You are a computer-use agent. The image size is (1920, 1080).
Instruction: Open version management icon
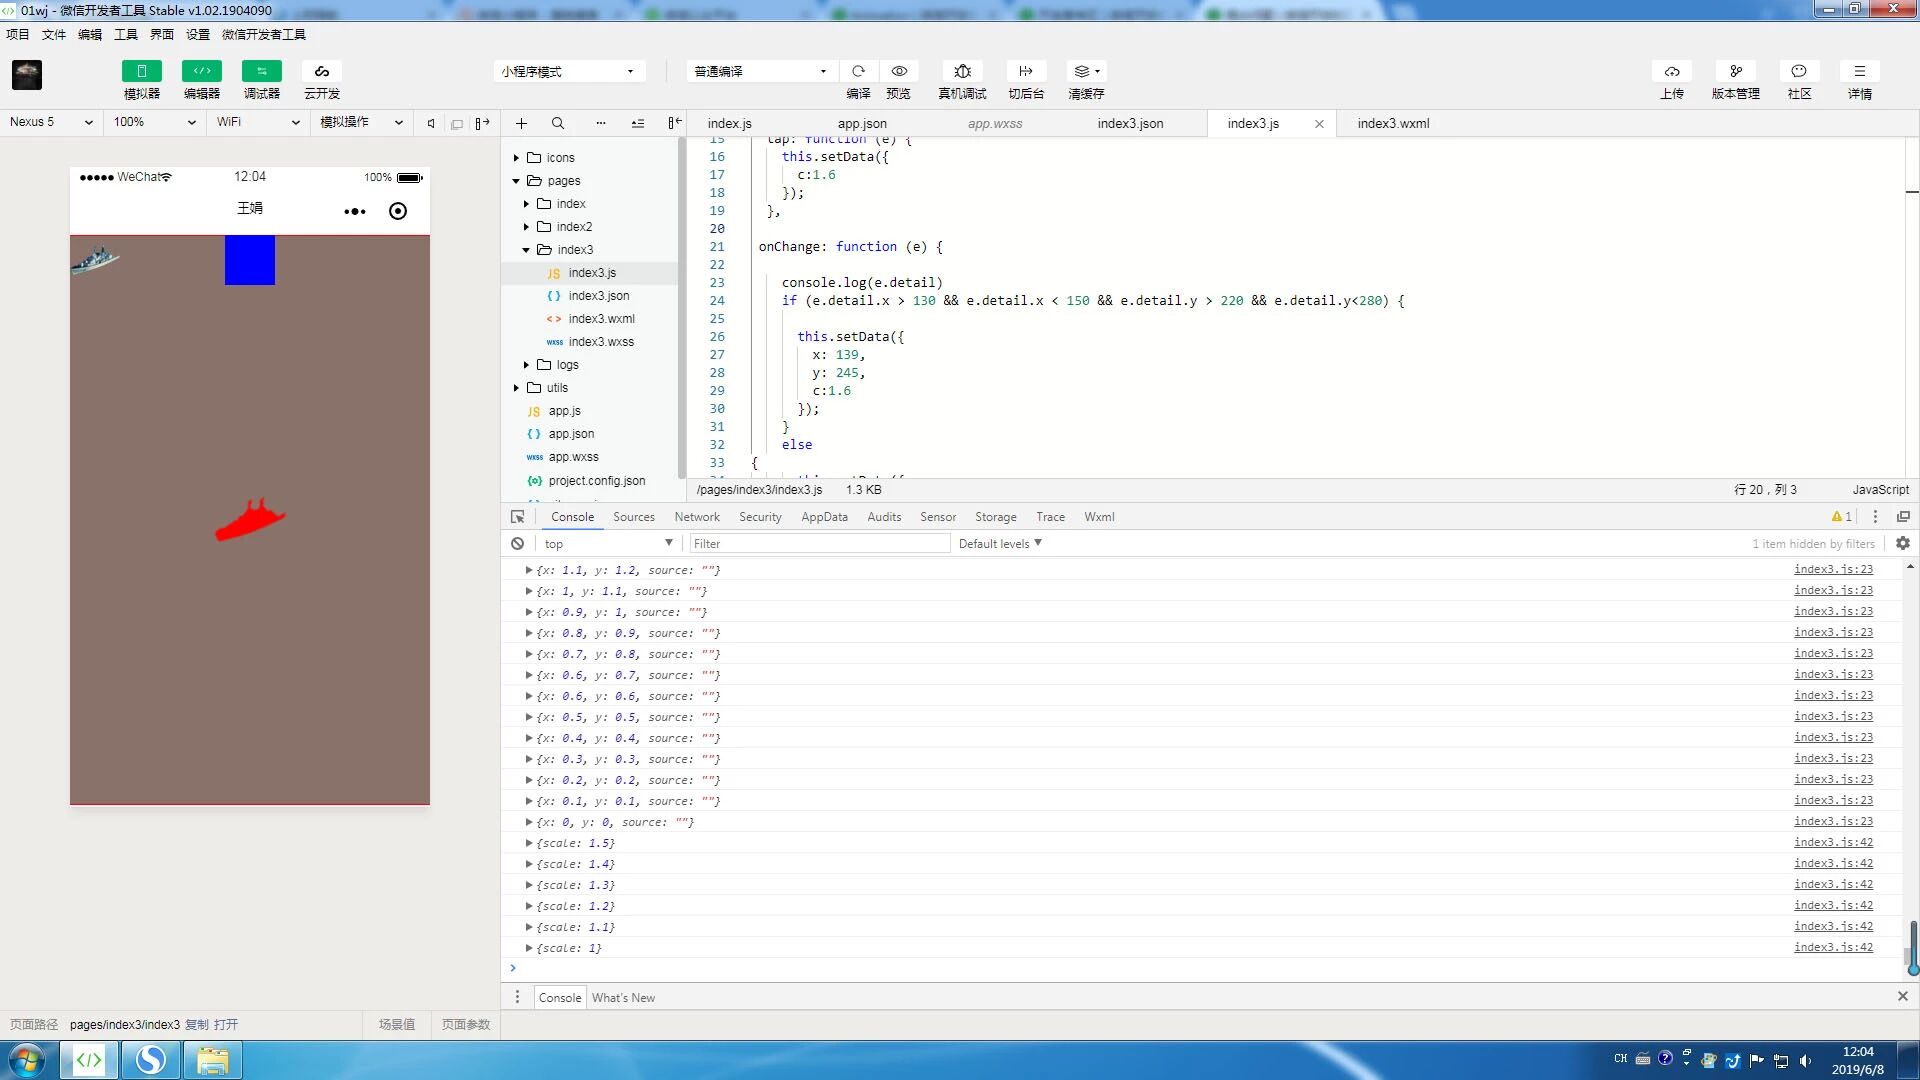click(1736, 71)
